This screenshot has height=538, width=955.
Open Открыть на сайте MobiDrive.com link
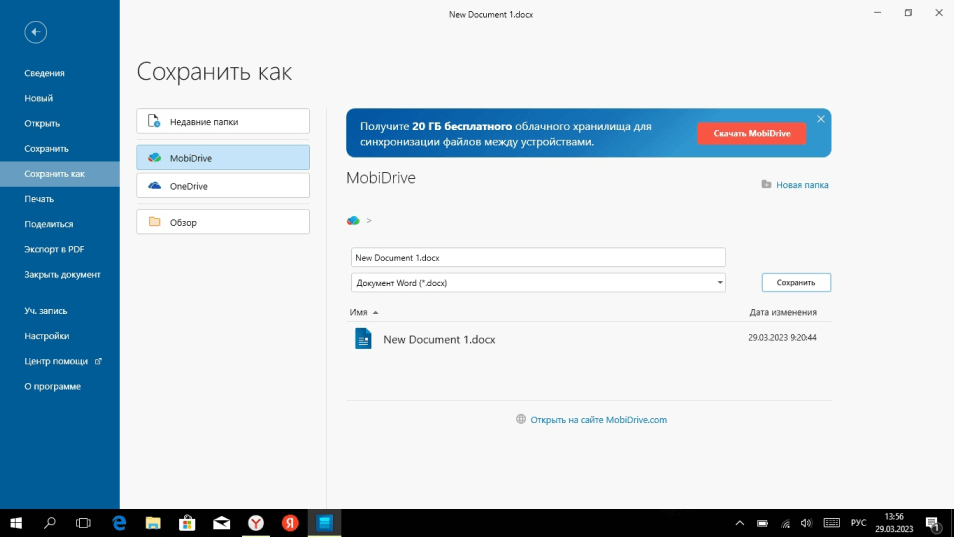coord(599,420)
